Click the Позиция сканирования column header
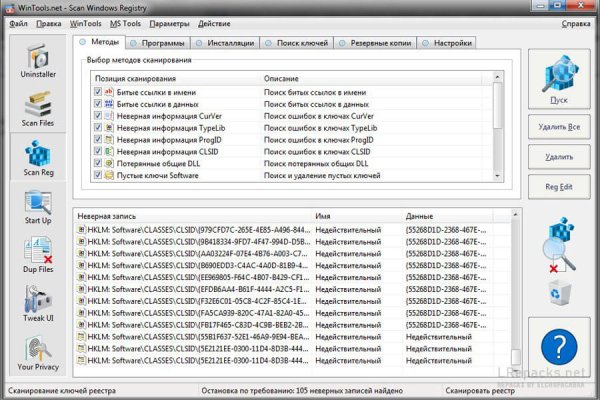The width and height of the screenshot is (600, 400). point(176,78)
